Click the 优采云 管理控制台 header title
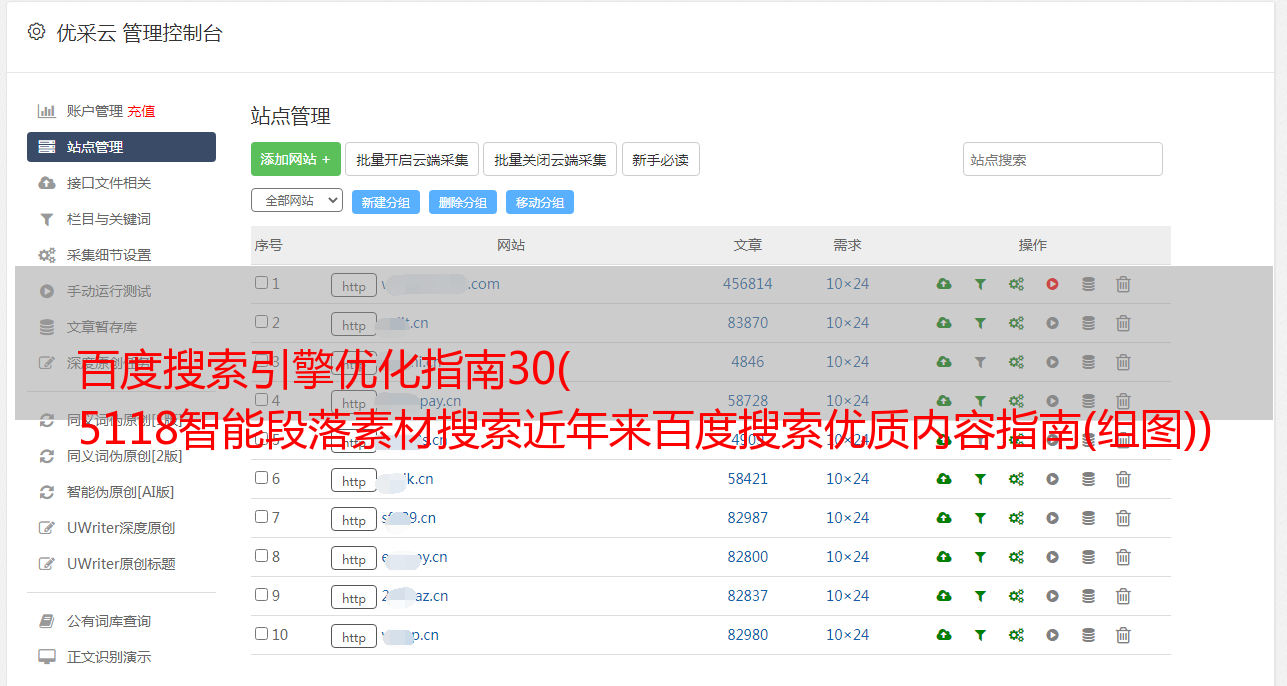Screen dimensions: 1287x686 click(139, 33)
